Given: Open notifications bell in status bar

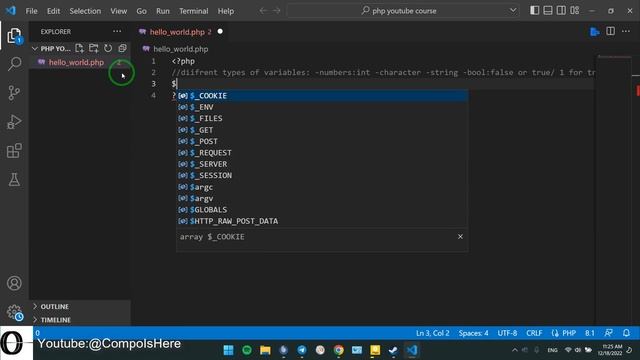Looking at the screenshot, I should pyautogui.click(x=627, y=333).
